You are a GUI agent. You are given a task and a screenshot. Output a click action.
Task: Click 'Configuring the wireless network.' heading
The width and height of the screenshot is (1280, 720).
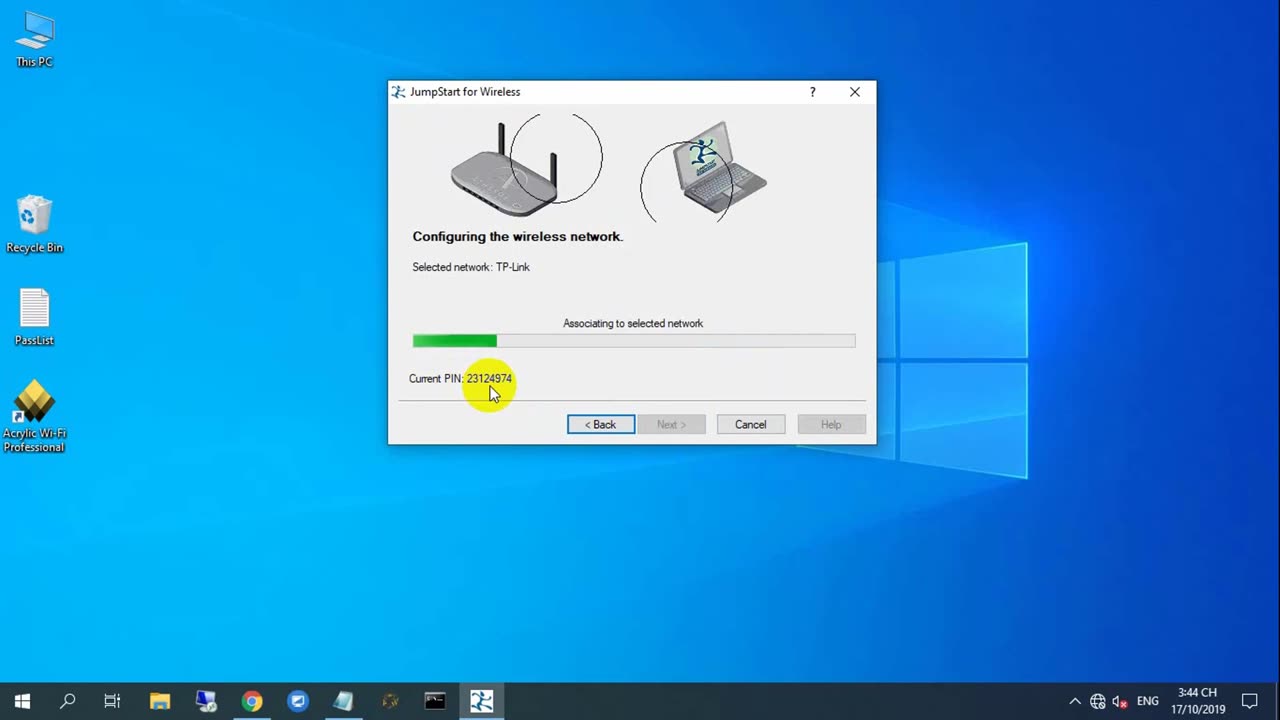518,237
